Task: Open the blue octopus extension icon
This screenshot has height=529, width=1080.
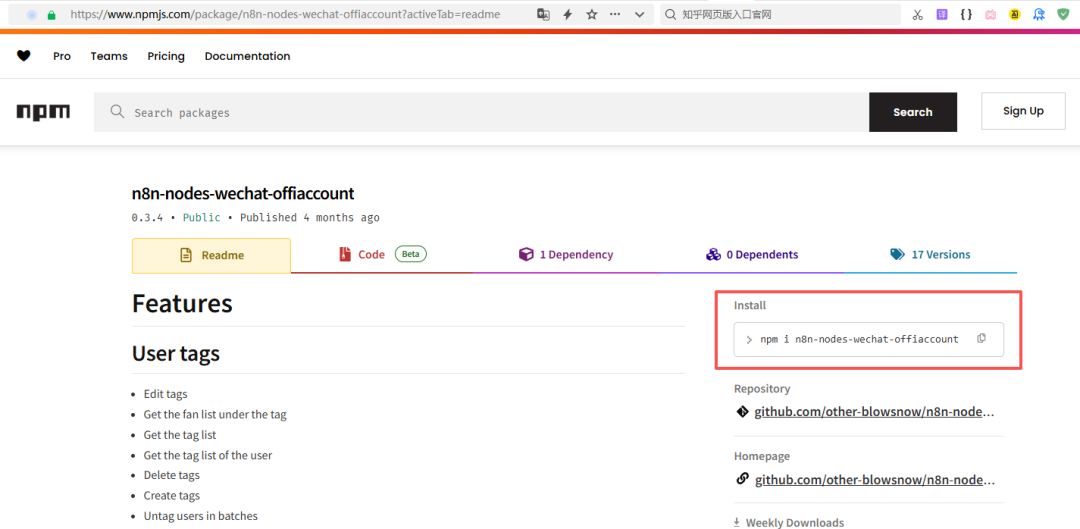Action: pyautogui.click(x=1039, y=14)
